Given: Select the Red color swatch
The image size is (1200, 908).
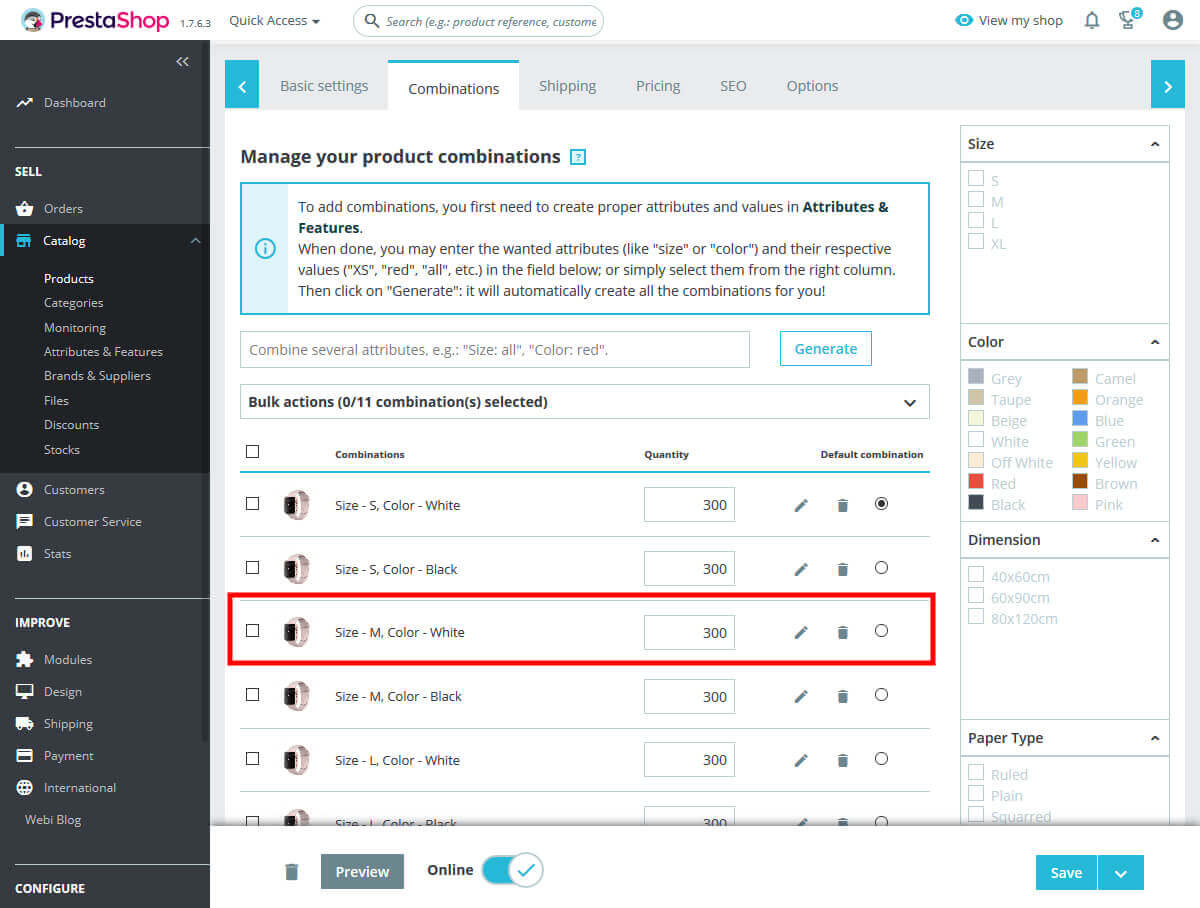Looking at the screenshot, I should pyautogui.click(x=975, y=482).
